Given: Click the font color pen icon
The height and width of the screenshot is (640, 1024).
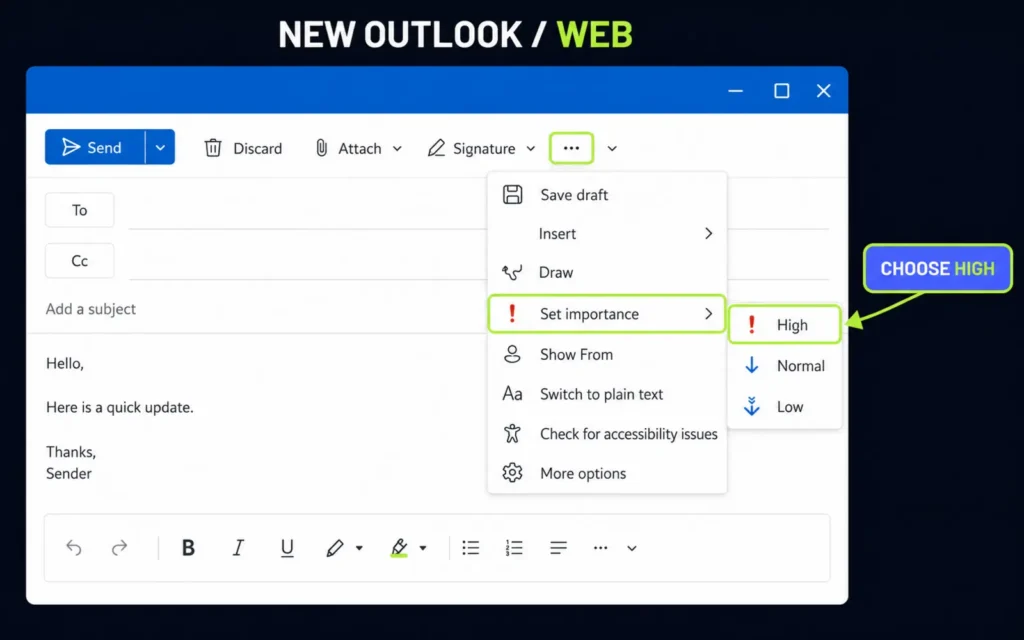Looking at the screenshot, I should 335,548.
